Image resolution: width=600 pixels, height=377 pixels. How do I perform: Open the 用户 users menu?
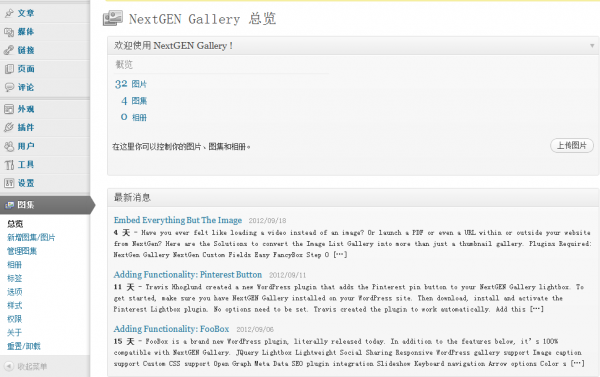pos(26,146)
